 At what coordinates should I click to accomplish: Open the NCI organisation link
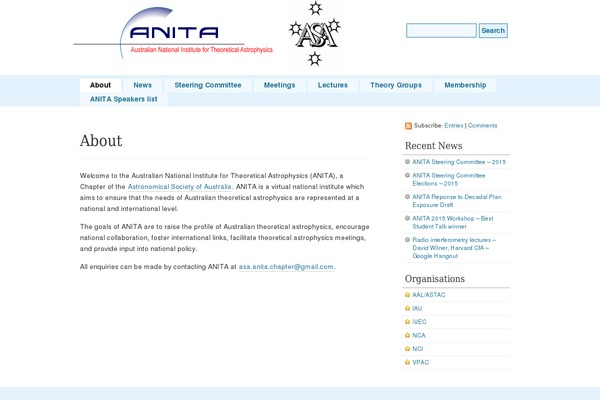[417, 349]
